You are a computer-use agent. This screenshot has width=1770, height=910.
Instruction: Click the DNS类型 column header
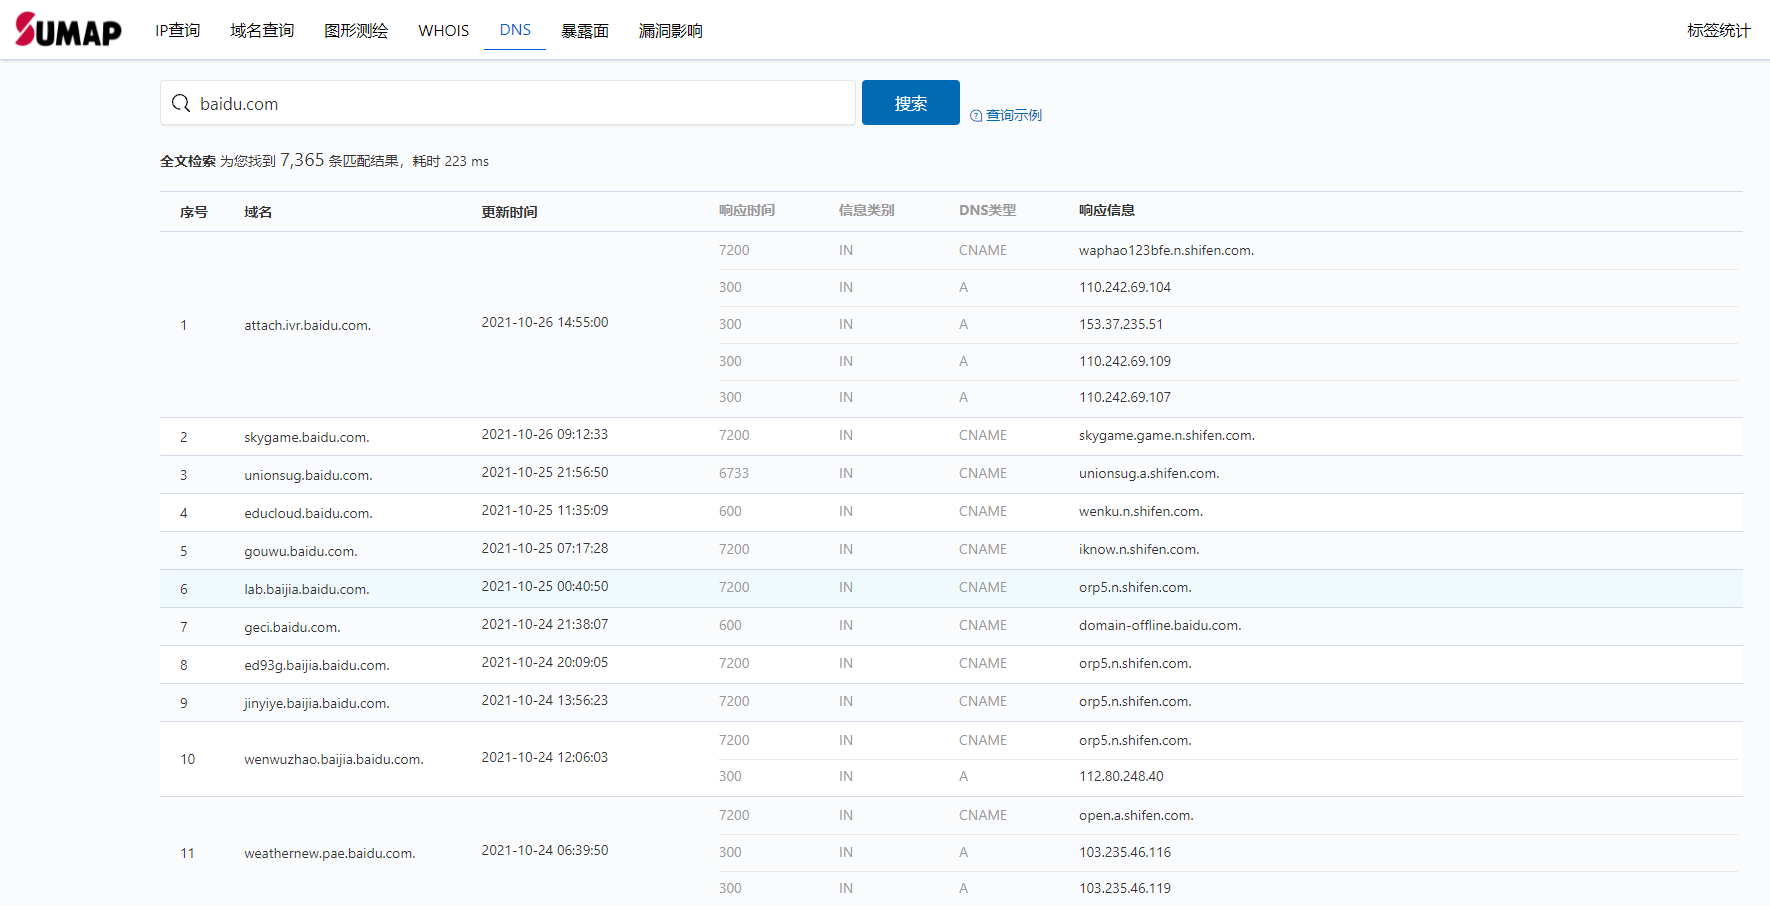click(987, 210)
